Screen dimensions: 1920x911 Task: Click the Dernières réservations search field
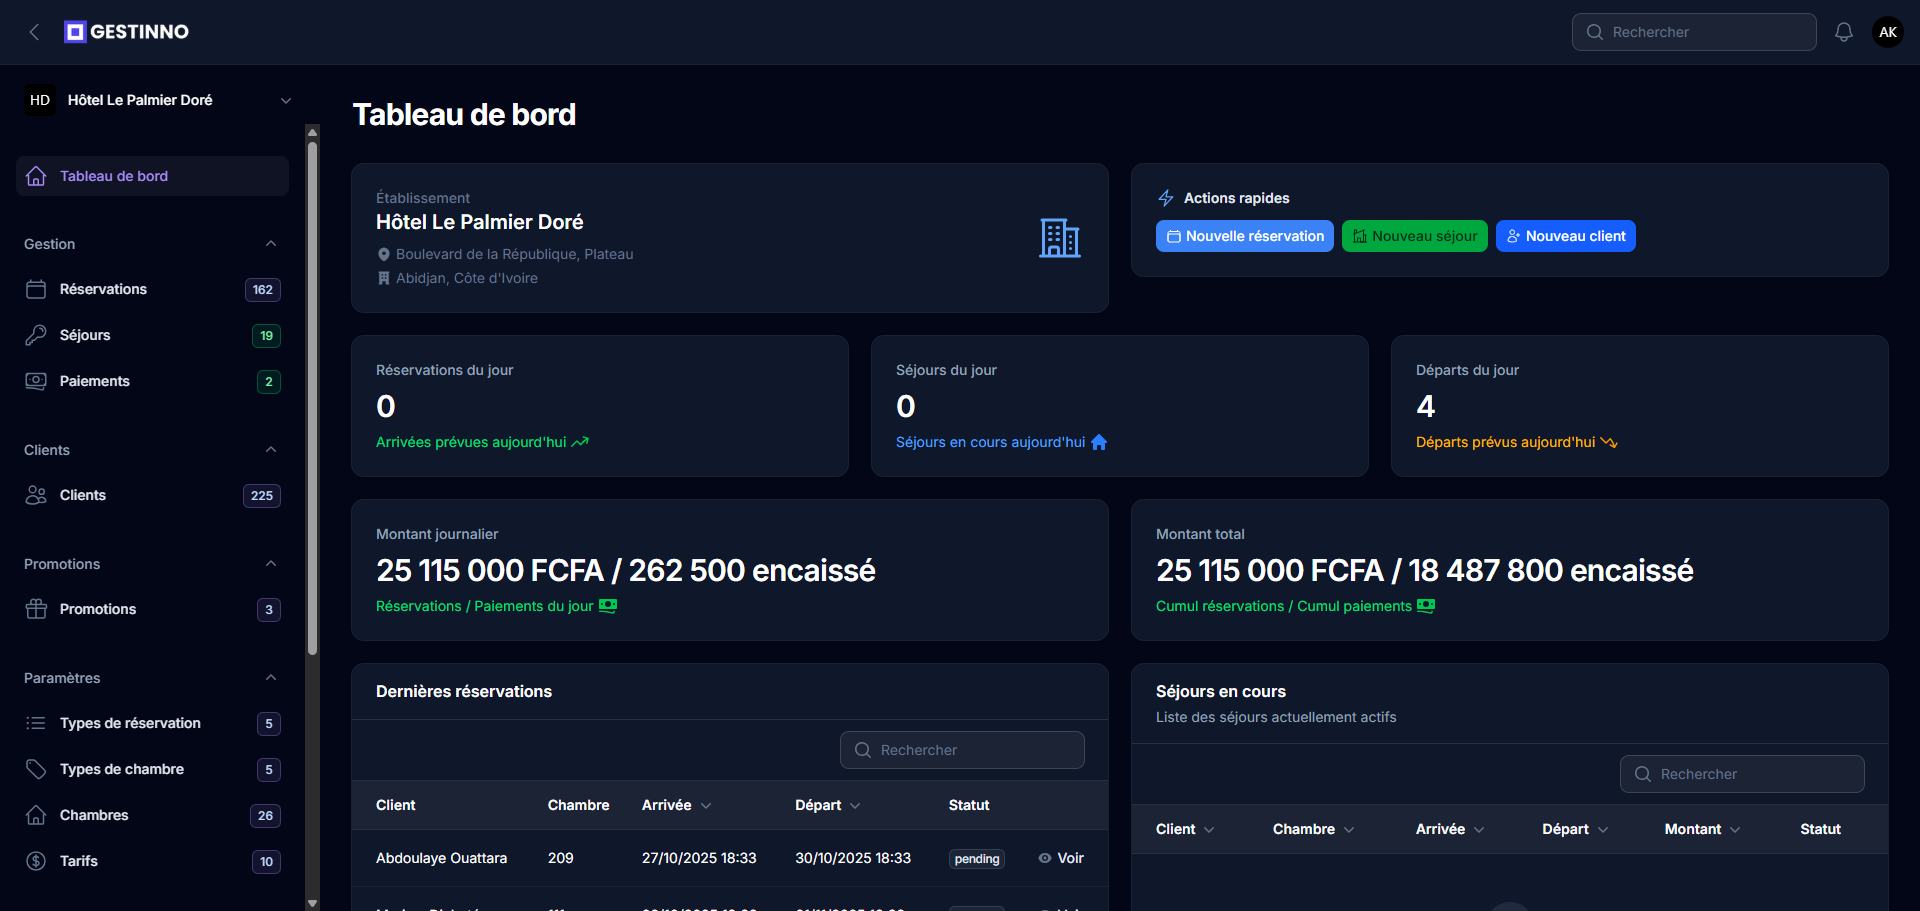point(962,750)
